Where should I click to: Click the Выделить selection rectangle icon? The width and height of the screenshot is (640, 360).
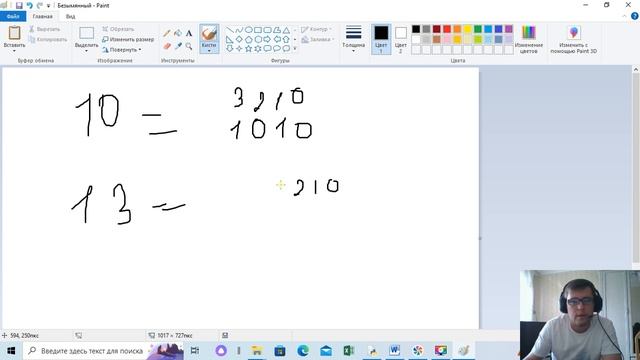(86, 33)
